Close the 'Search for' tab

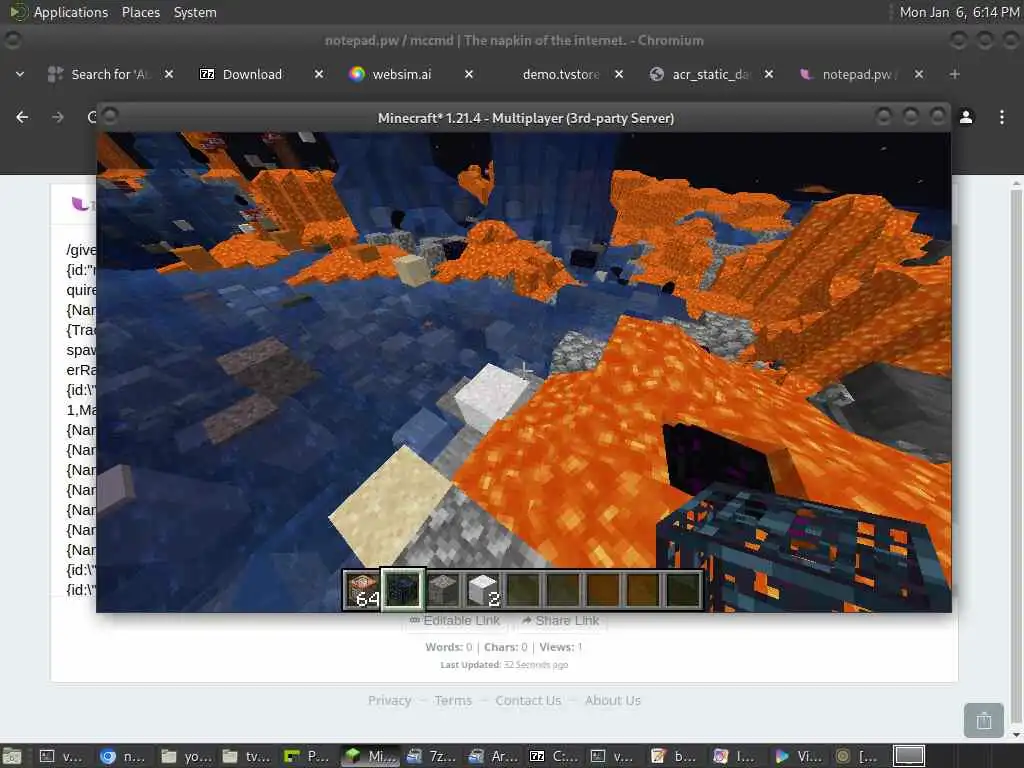tap(168, 74)
